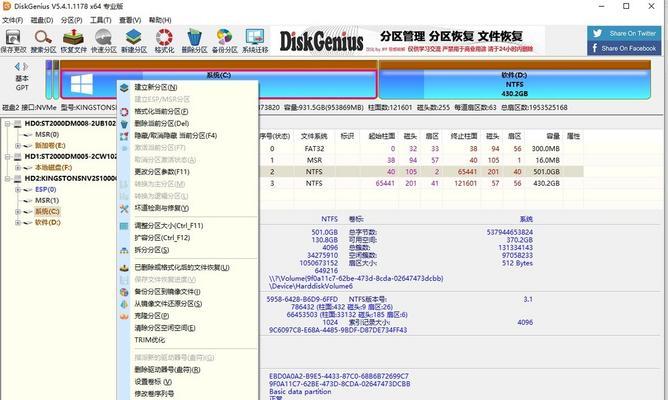Open the 磁盘(D) menu
668x400 pixels.
[x=42, y=20]
